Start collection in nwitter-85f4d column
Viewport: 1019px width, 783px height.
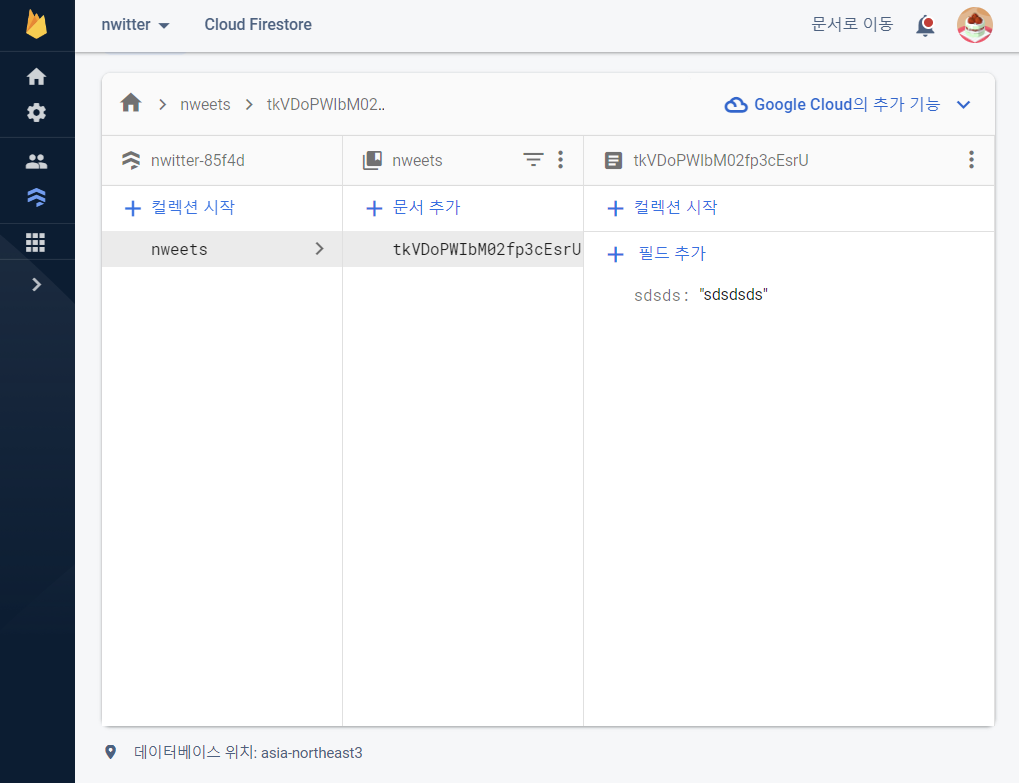(x=179, y=208)
